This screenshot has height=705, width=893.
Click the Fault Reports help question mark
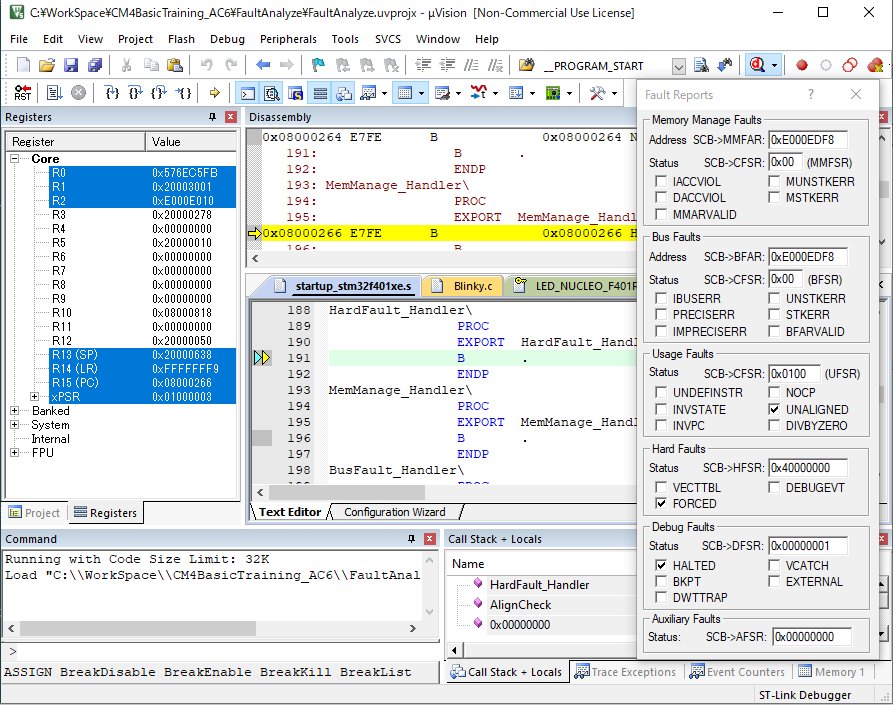pos(810,95)
